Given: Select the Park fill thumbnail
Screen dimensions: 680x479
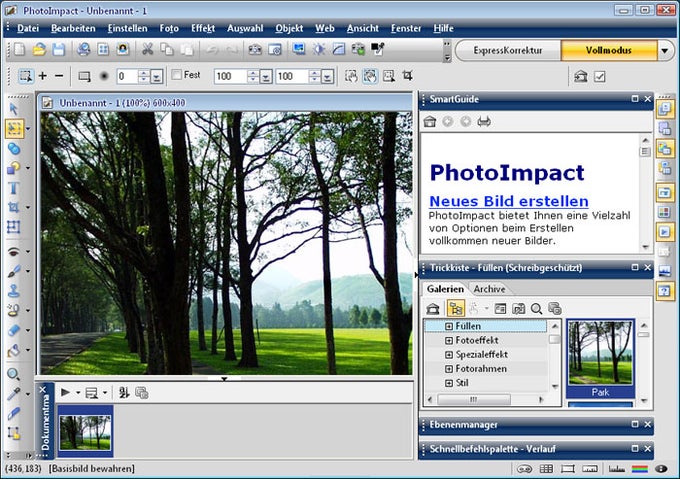Looking at the screenshot, I should click(601, 359).
